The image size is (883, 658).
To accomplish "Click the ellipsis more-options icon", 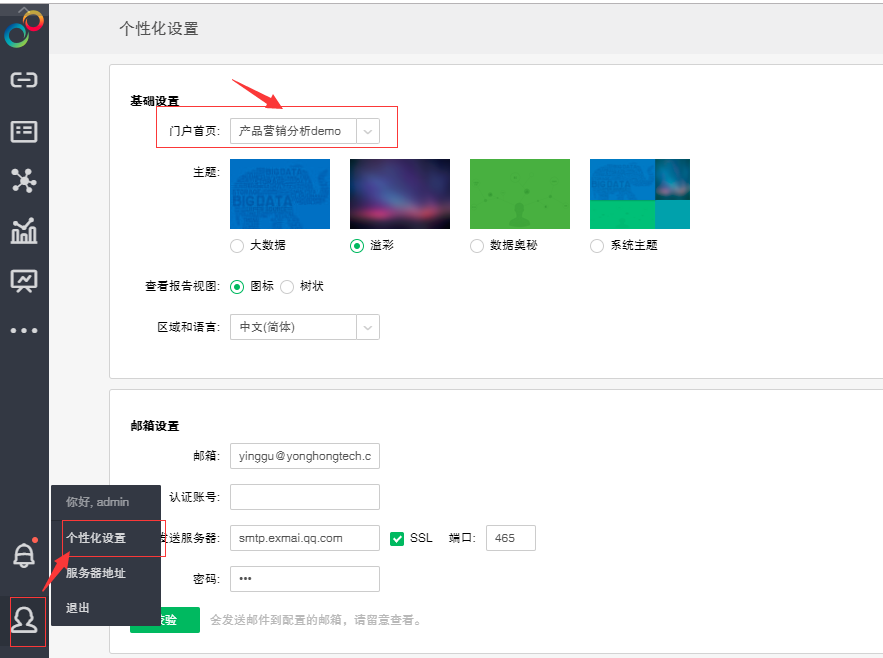I will (22, 330).
